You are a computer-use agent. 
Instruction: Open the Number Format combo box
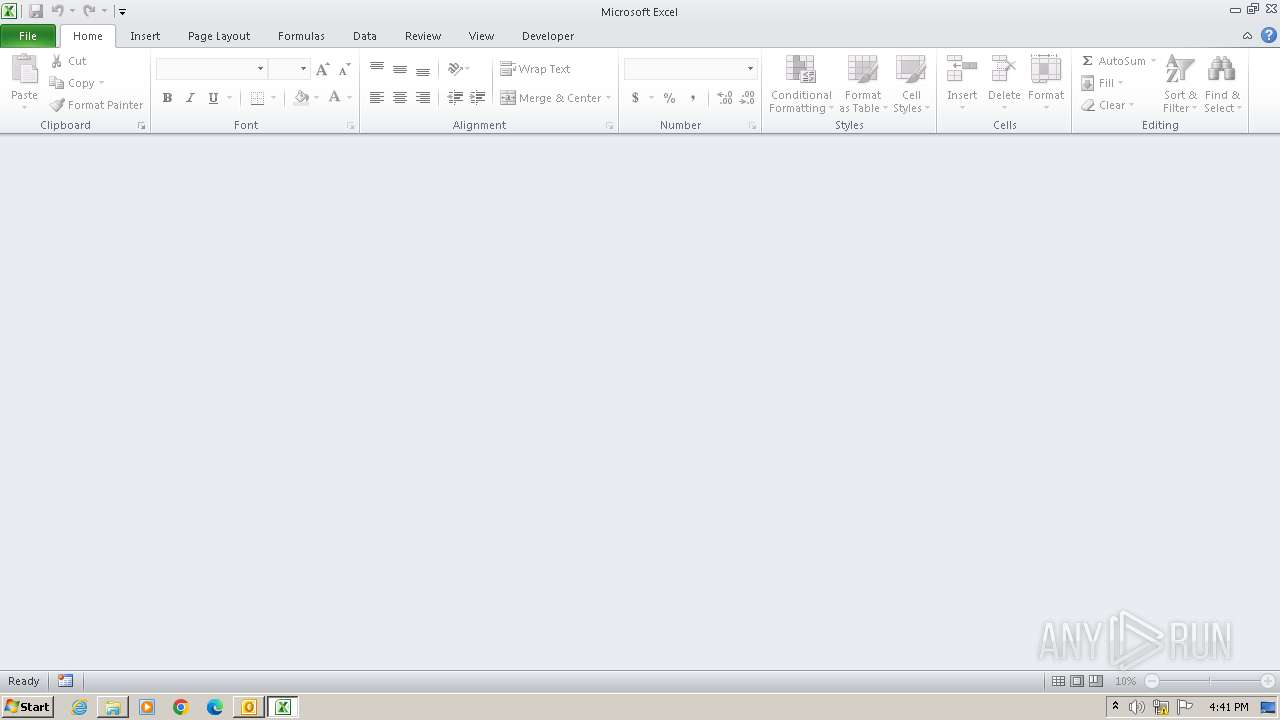[x=690, y=69]
